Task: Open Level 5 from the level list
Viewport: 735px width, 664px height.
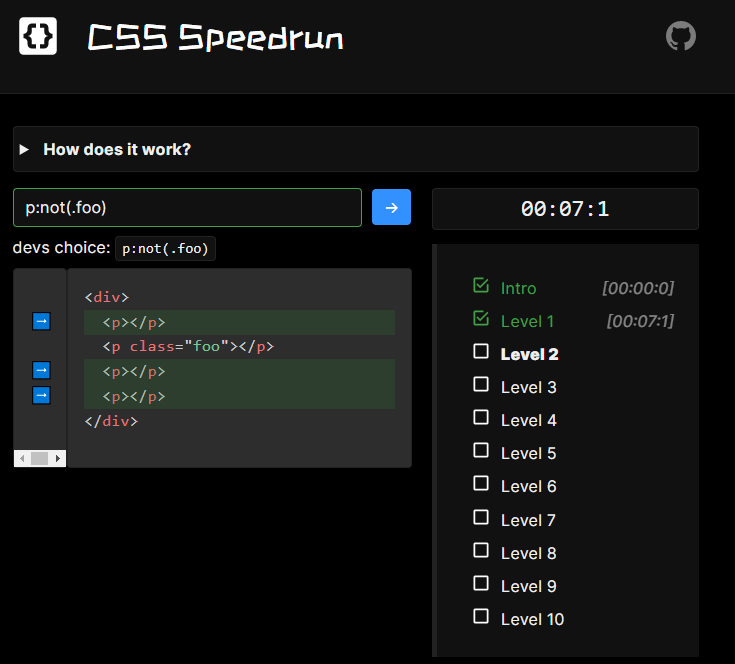Action: point(528,453)
